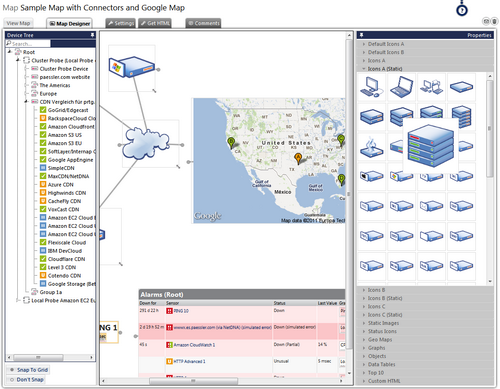Select The Americas group in tree
The height and width of the screenshot is (389, 500).
[x=55, y=85]
